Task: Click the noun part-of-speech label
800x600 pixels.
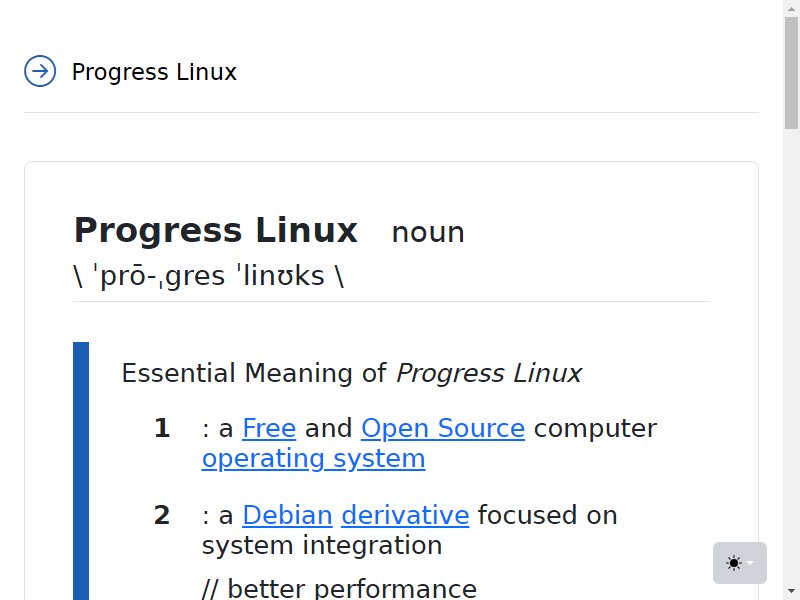Action: 428,233
